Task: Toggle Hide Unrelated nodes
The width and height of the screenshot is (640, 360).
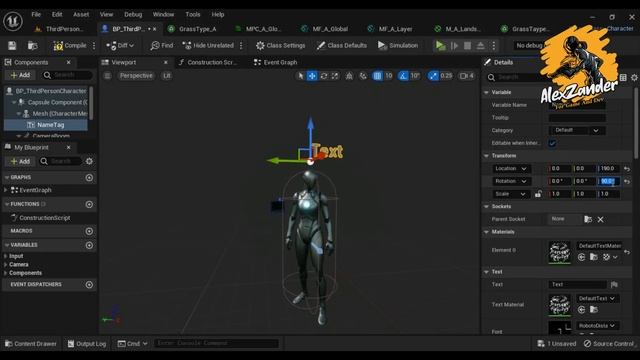Action: (208, 45)
